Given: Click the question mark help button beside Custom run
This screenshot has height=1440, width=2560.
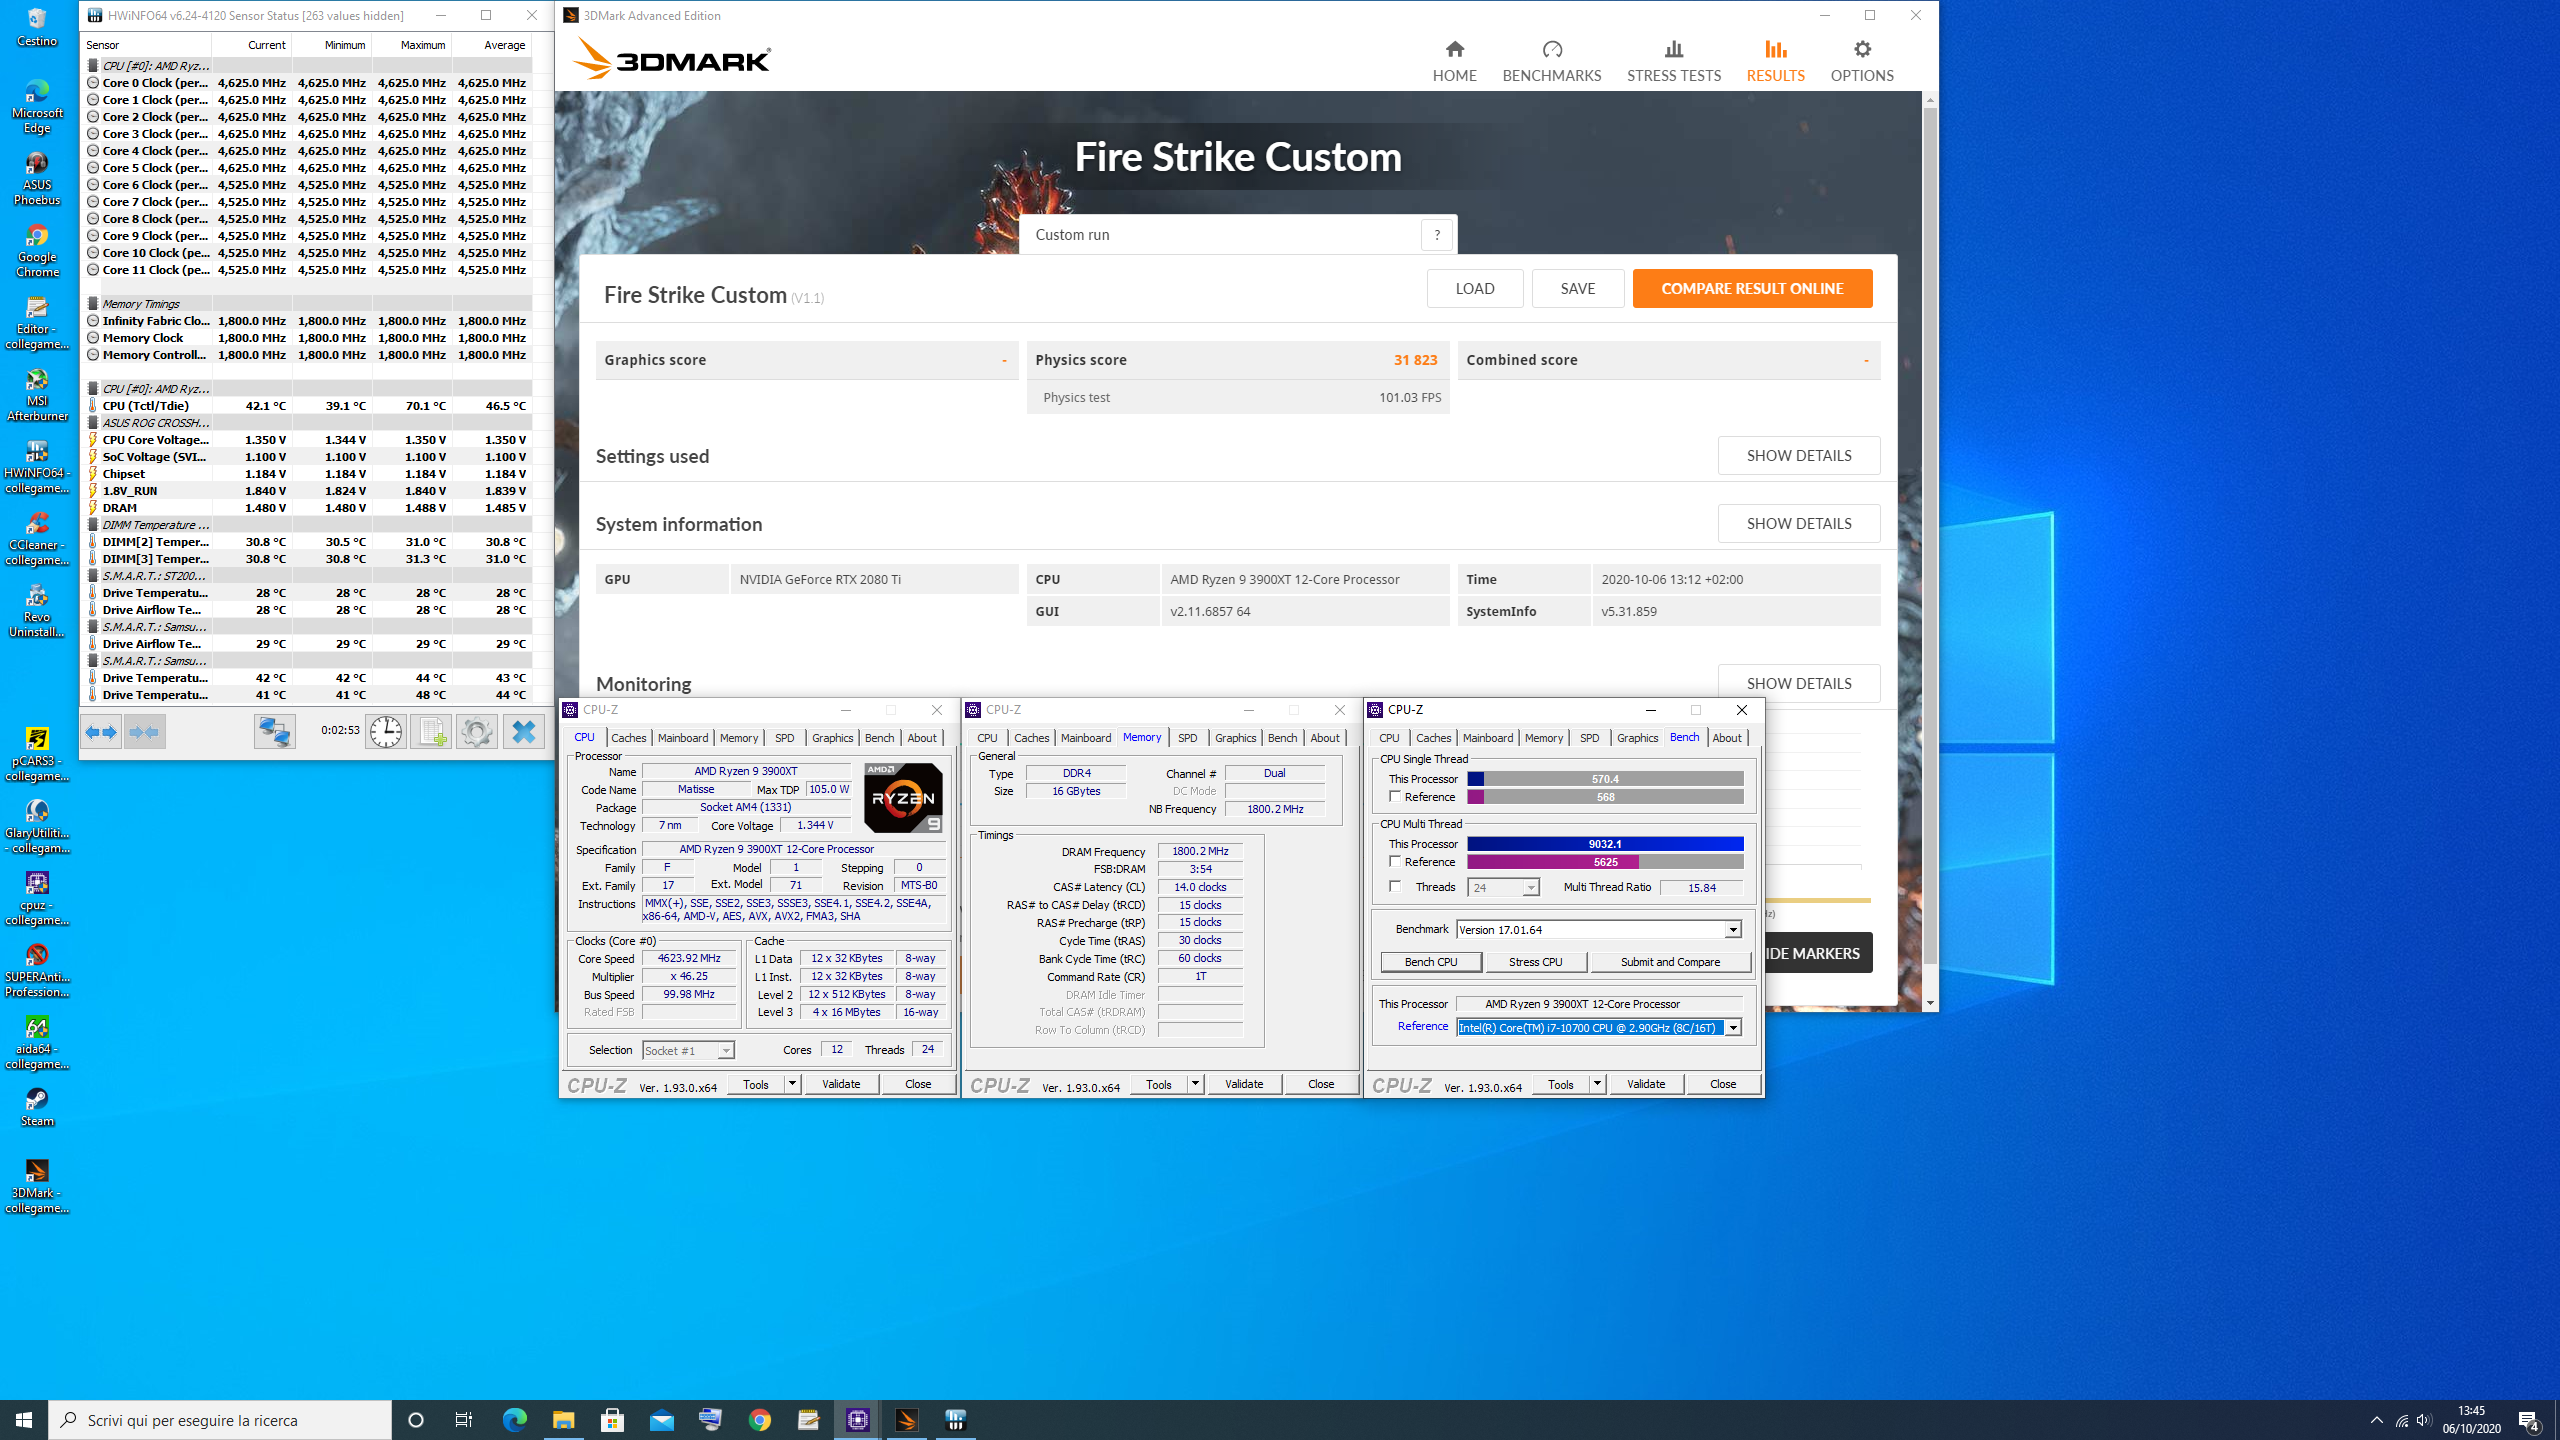Looking at the screenshot, I should [1437, 235].
